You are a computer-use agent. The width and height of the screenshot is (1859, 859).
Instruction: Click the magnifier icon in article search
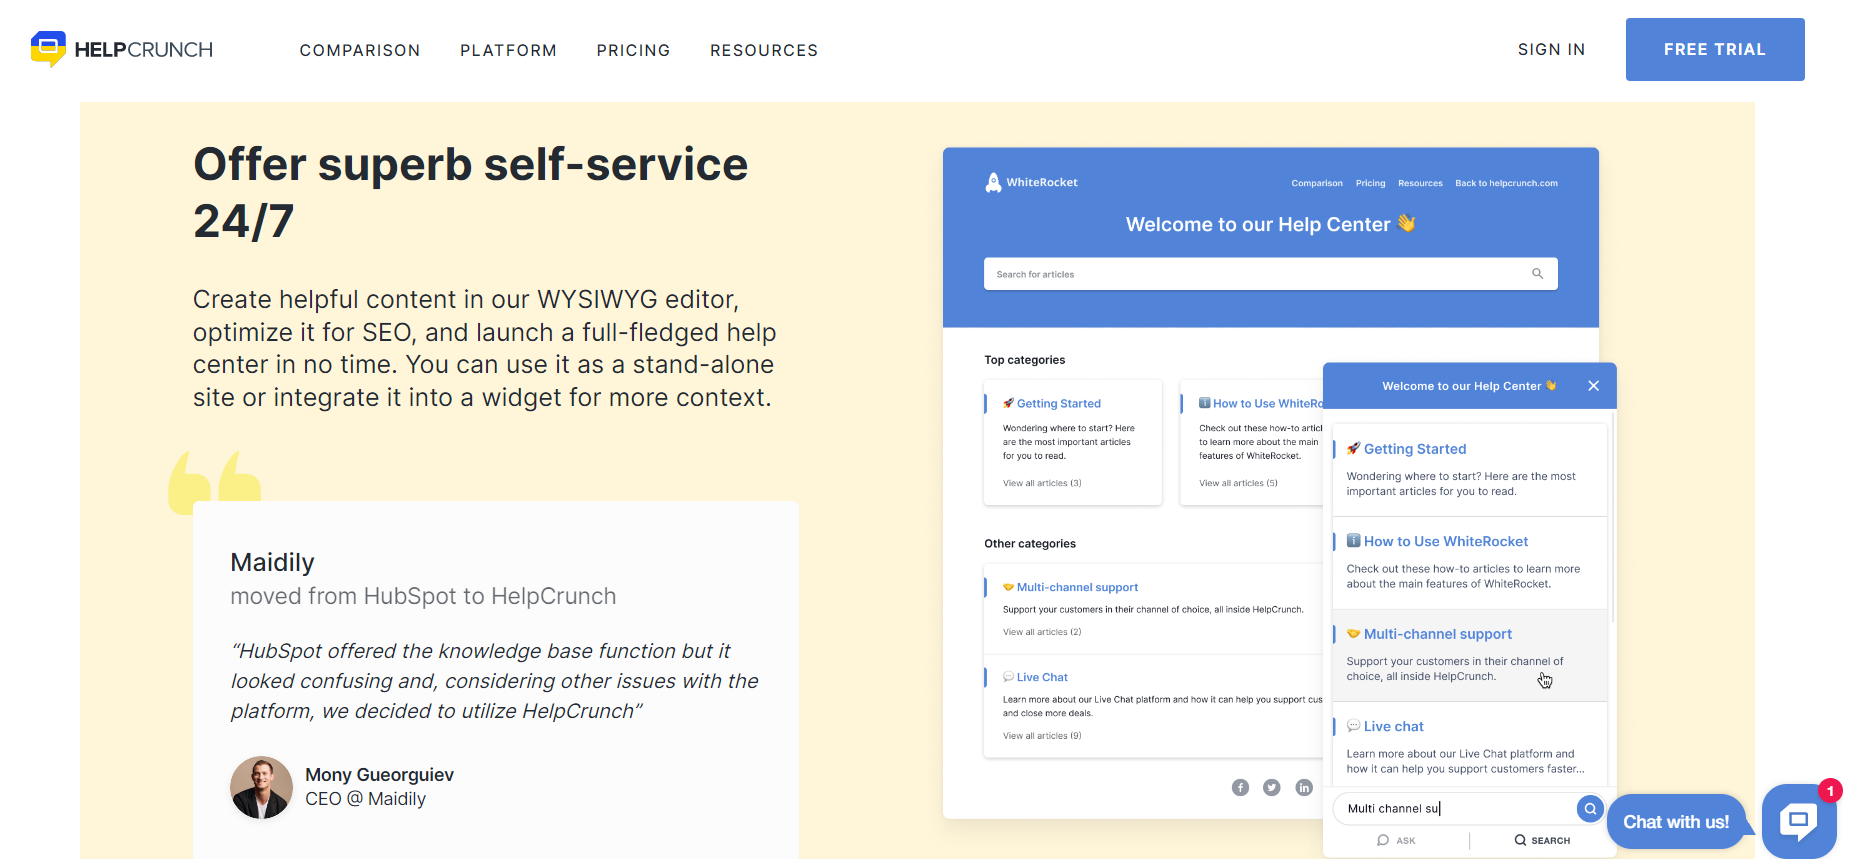pyautogui.click(x=1538, y=274)
